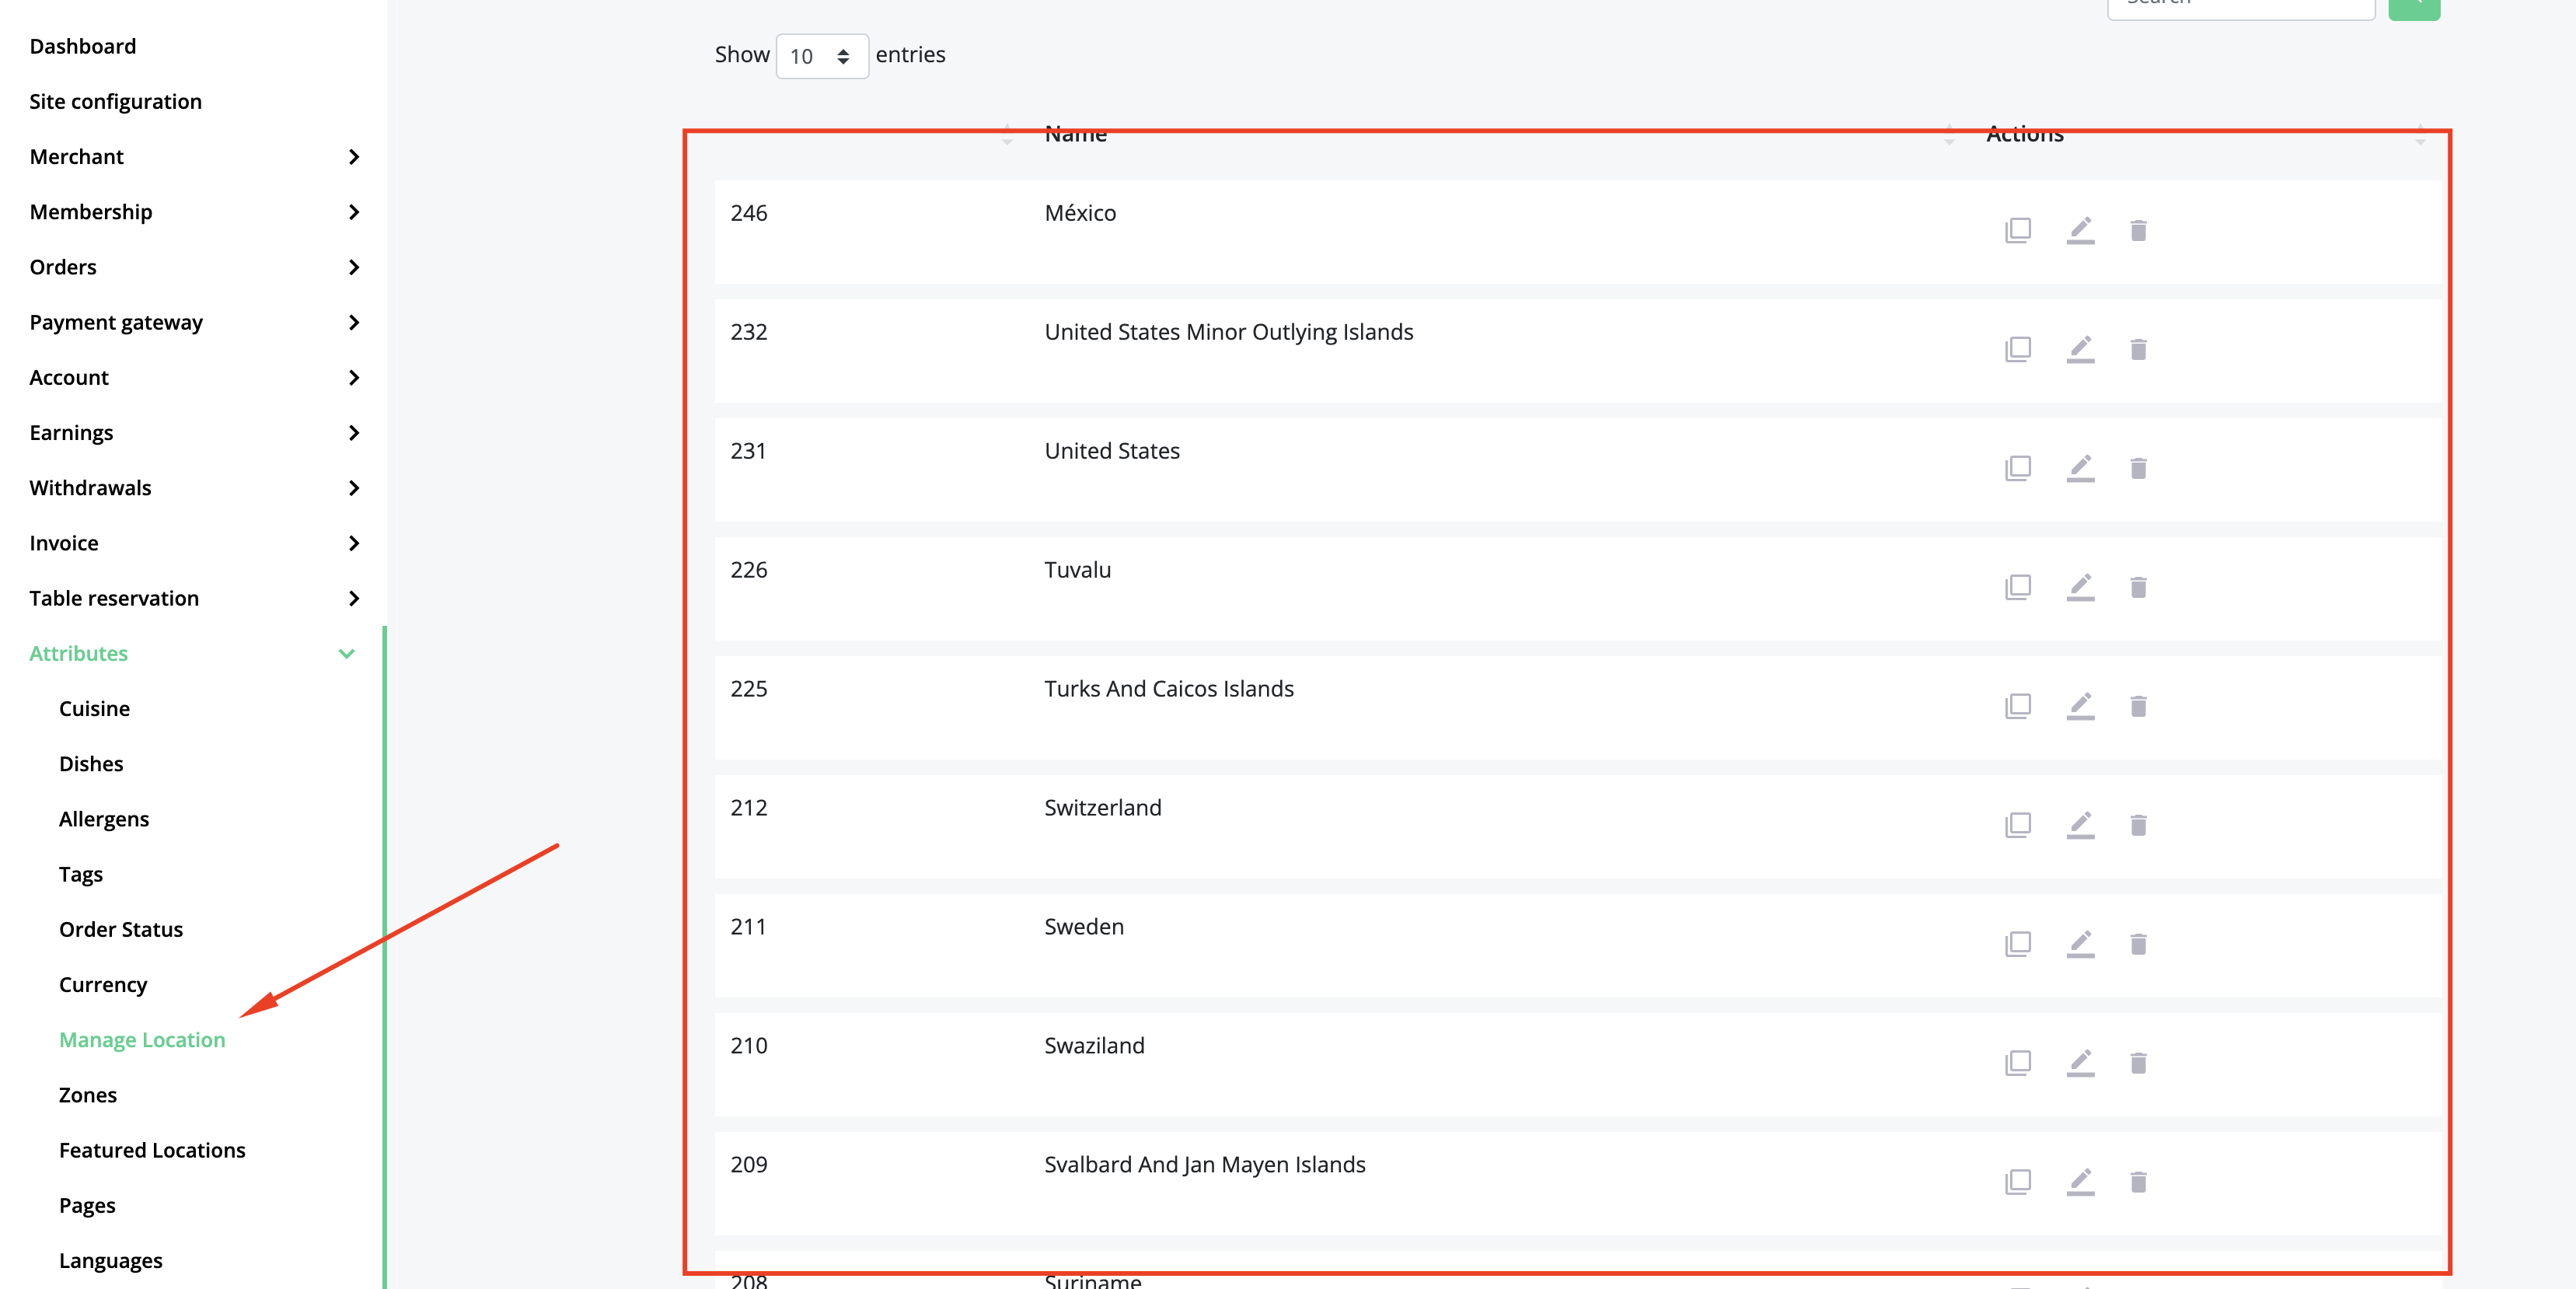Delete the United States row (231)

pyautogui.click(x=2138, y=469)
